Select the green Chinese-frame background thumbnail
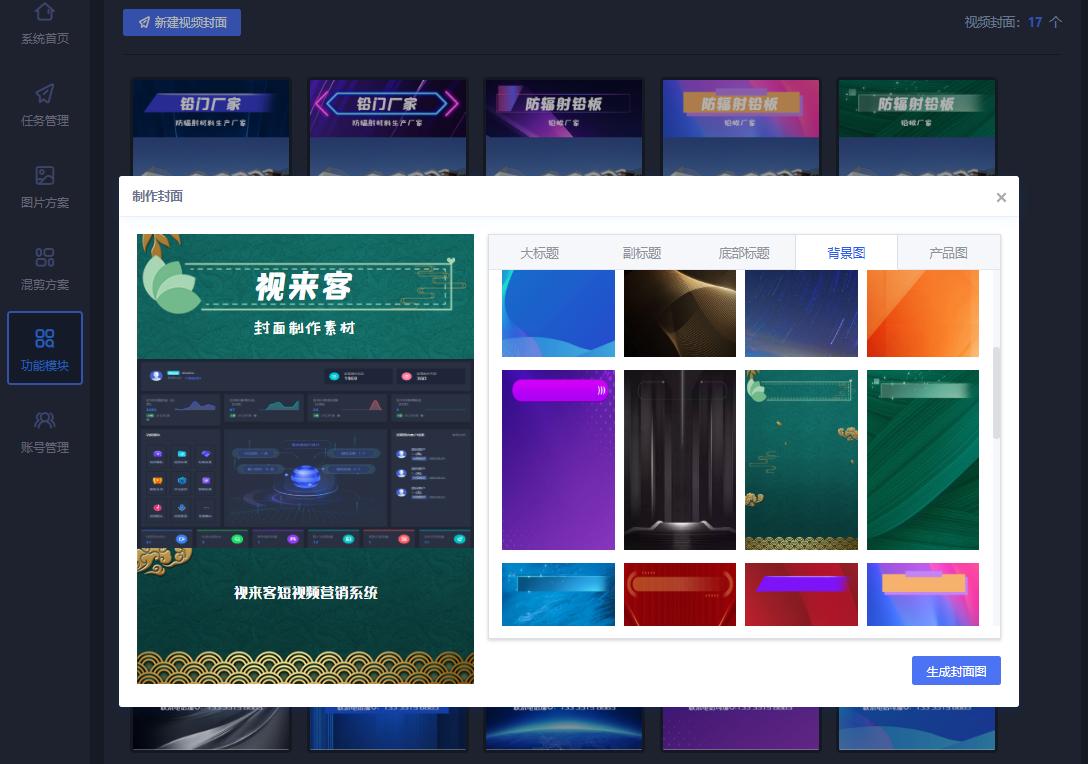The height and width of the screenshot is (764, 1088). click(x=801, y=459)
